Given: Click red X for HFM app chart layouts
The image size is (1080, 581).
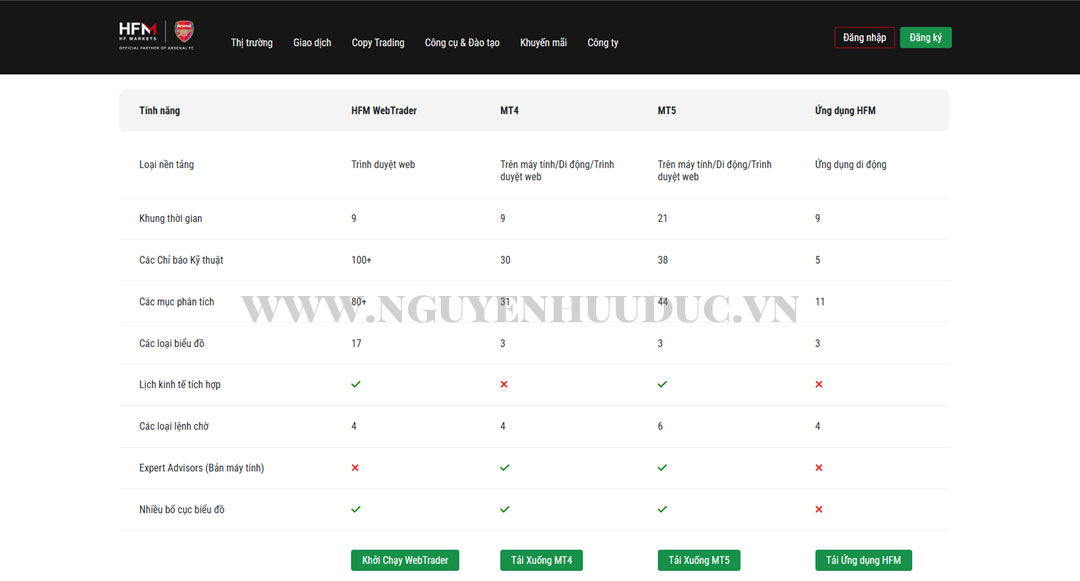Looking at the screenshot, I should point(819,509).
